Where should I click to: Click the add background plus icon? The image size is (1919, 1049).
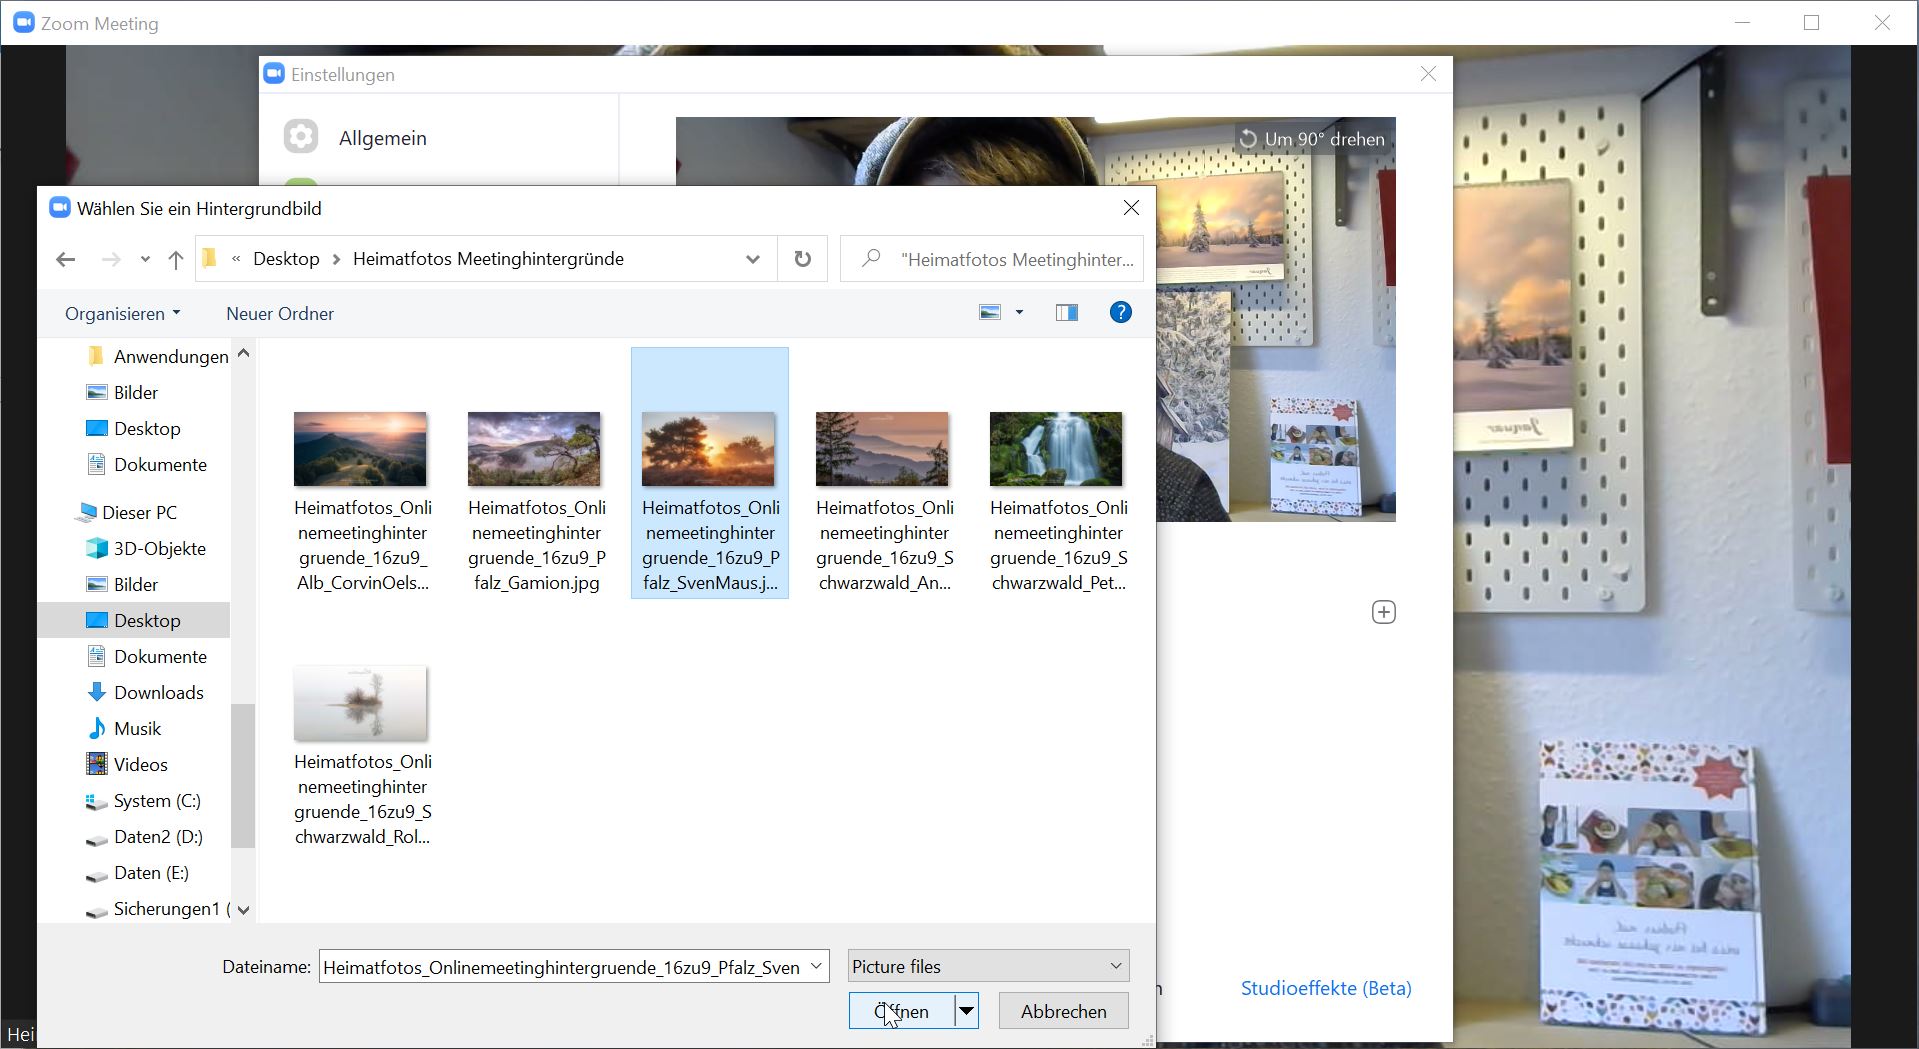click(x=1383, y=612)
